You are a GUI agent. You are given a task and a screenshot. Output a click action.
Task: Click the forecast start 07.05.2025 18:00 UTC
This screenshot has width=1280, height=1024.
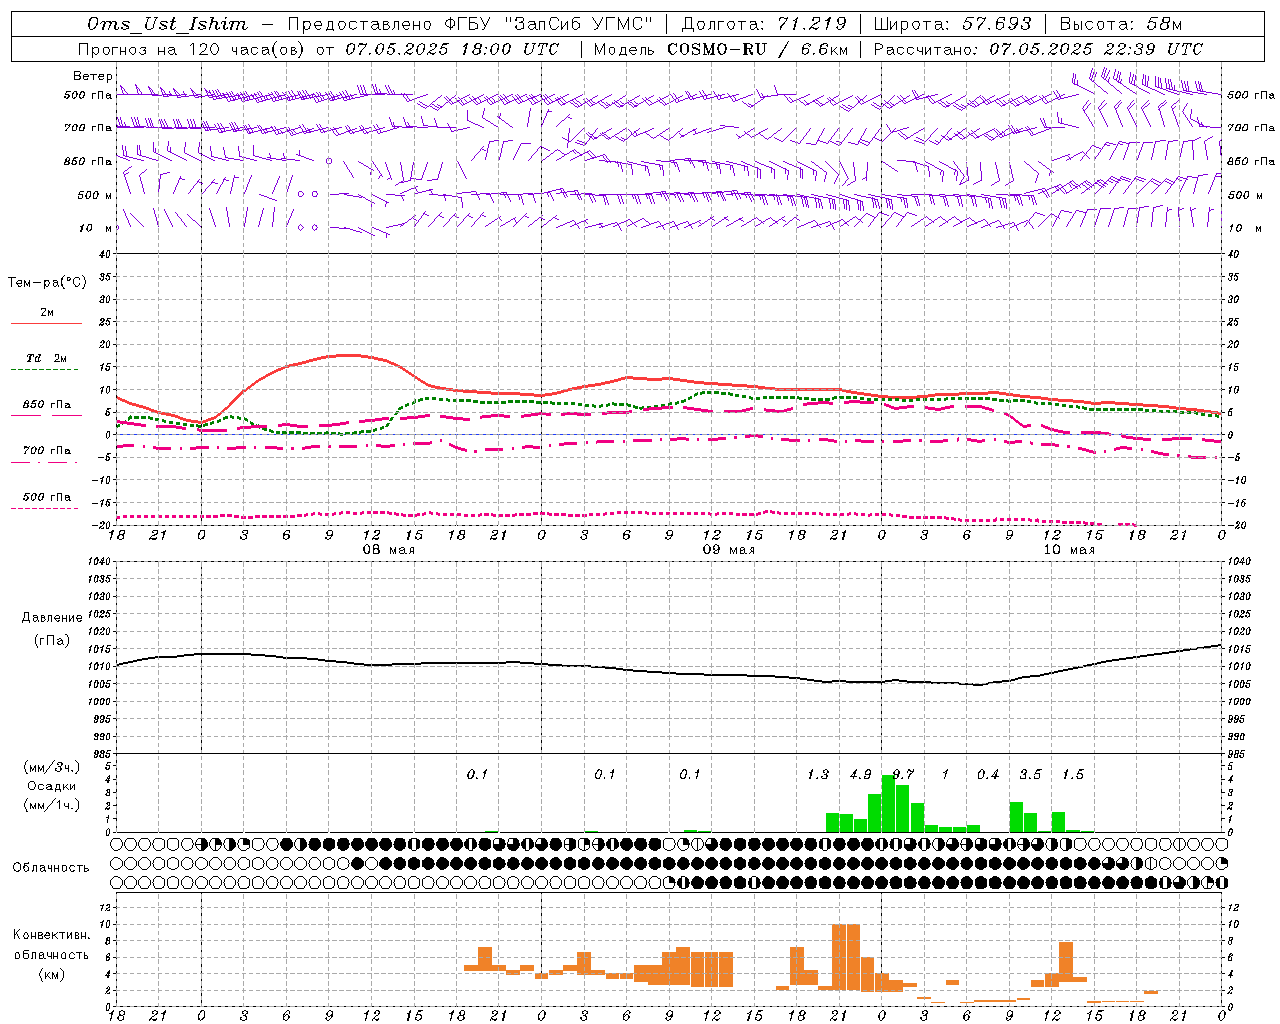click(452, 49)
